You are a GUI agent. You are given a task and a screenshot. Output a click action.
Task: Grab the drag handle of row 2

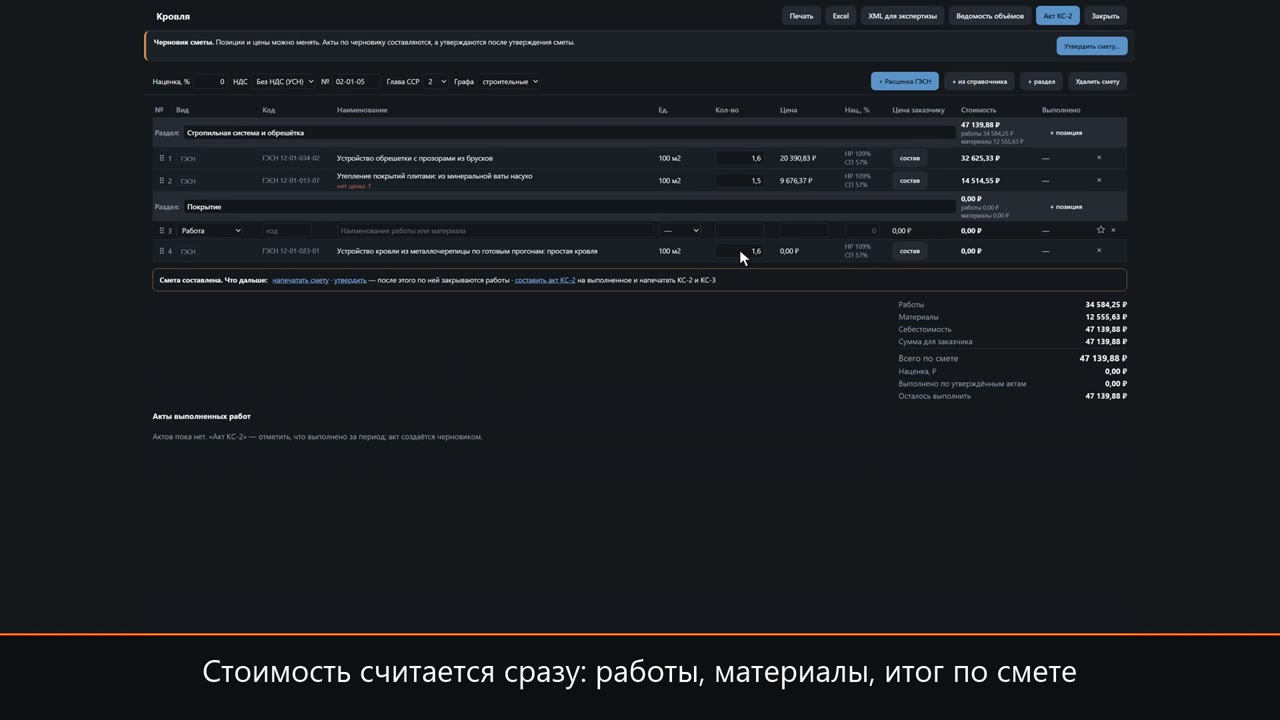161,181
